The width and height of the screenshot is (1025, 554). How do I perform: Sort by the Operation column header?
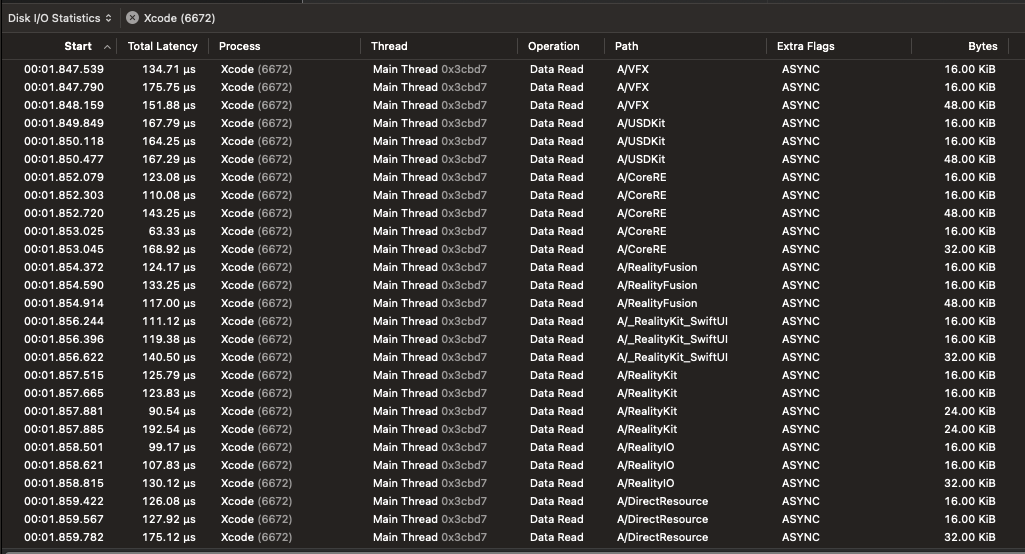click(554, 46)
